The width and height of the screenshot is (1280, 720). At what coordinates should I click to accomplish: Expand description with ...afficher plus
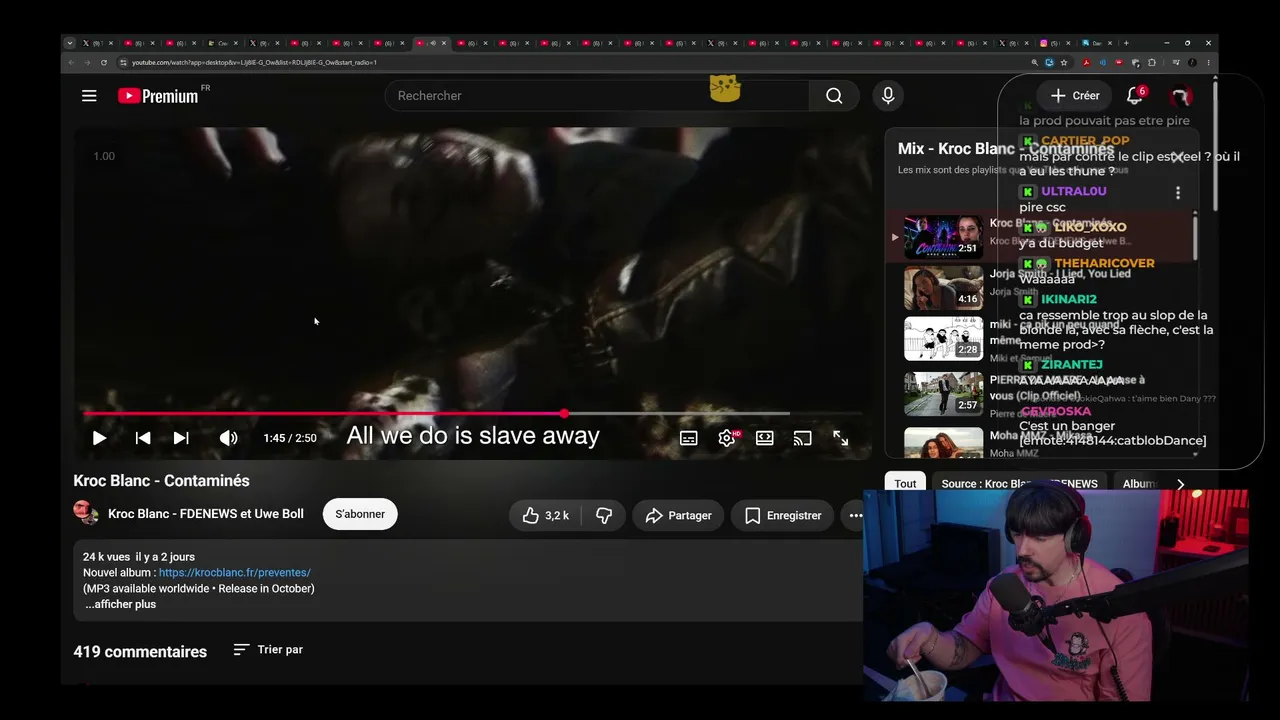[120, 605]
